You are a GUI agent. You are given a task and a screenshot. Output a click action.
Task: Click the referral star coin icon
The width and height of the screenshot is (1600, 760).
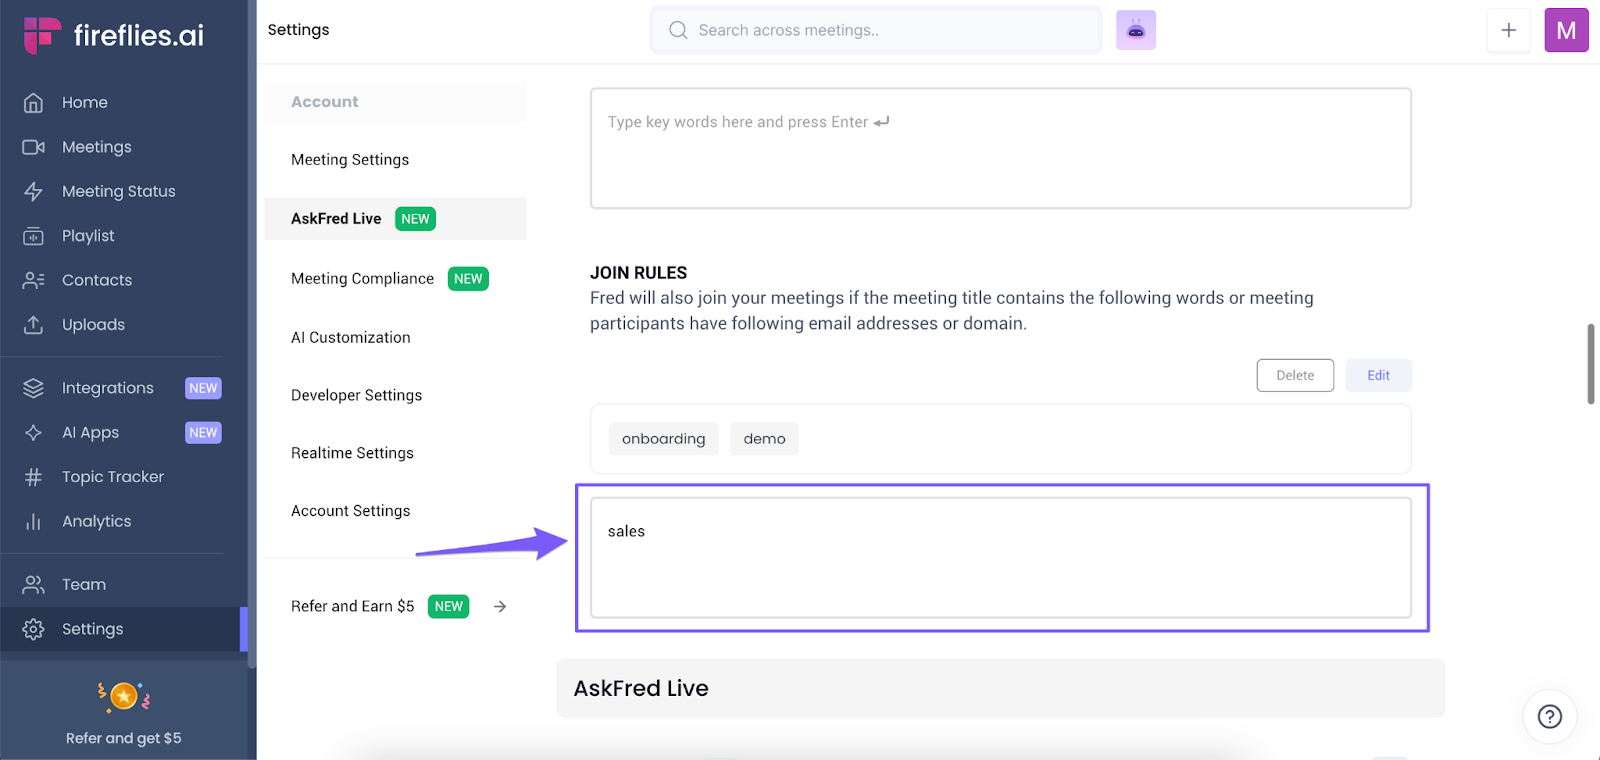pos(124,696)
